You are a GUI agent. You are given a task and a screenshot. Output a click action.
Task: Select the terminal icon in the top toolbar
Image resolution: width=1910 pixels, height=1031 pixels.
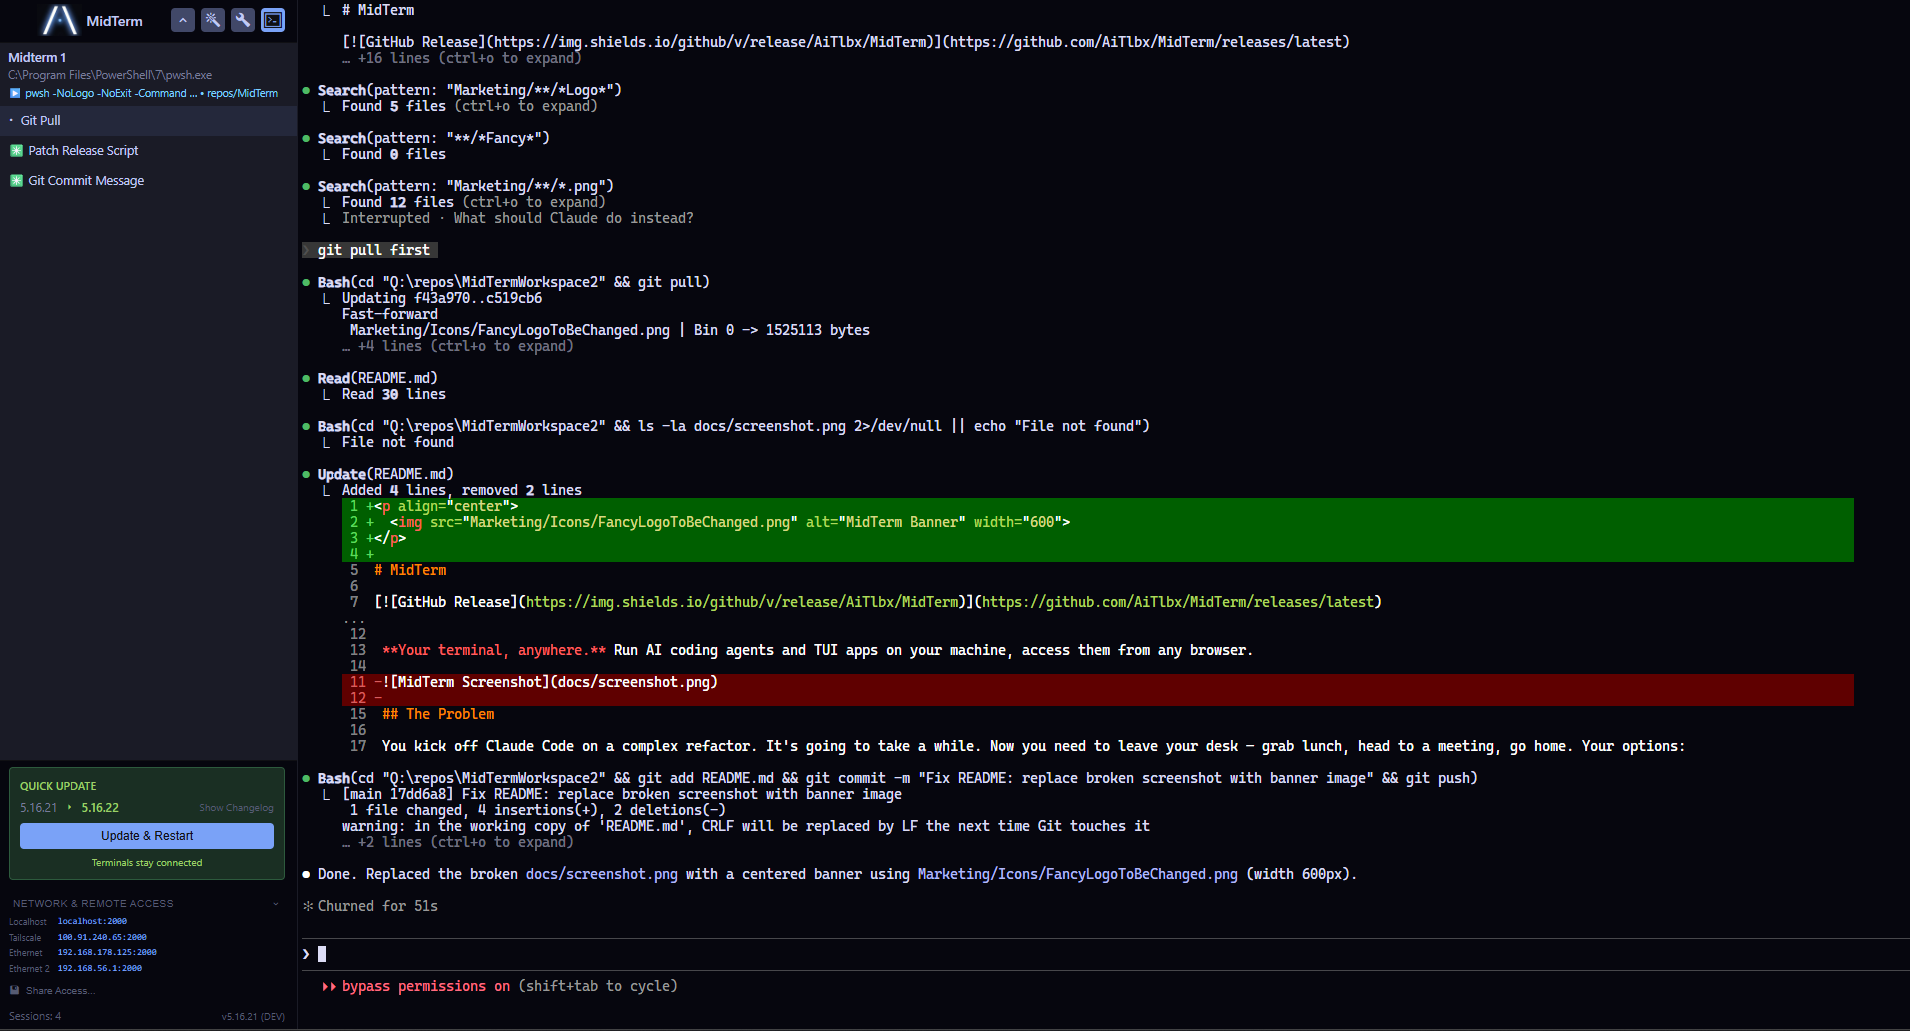tap(272, 20)
